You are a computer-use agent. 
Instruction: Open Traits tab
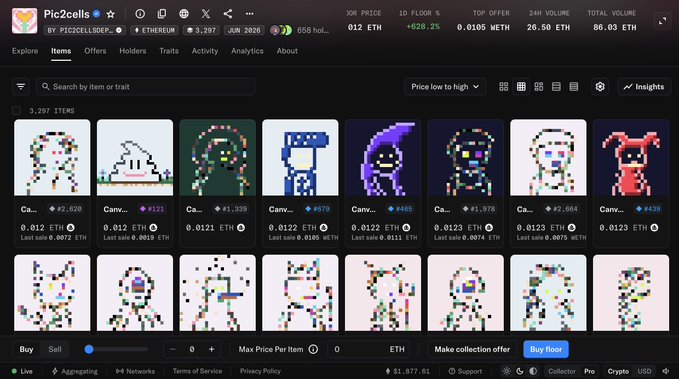169,51
